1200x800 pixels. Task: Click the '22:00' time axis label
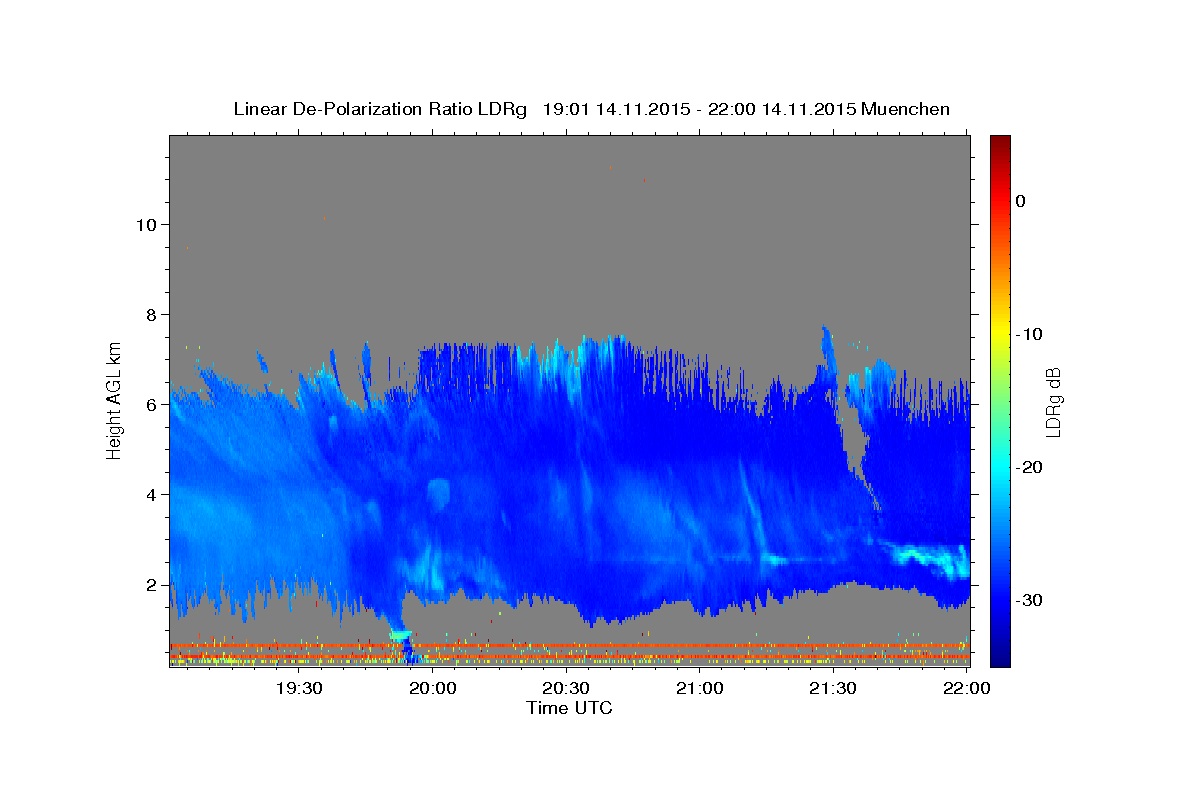click(967, 688)
